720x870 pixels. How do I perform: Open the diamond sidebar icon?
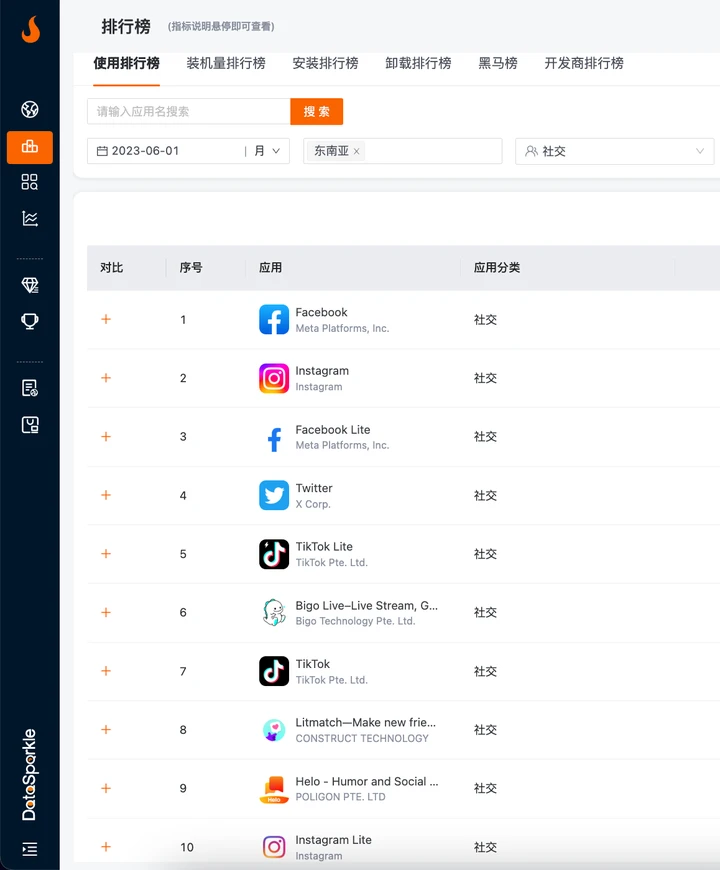click(x=30, y=285)
